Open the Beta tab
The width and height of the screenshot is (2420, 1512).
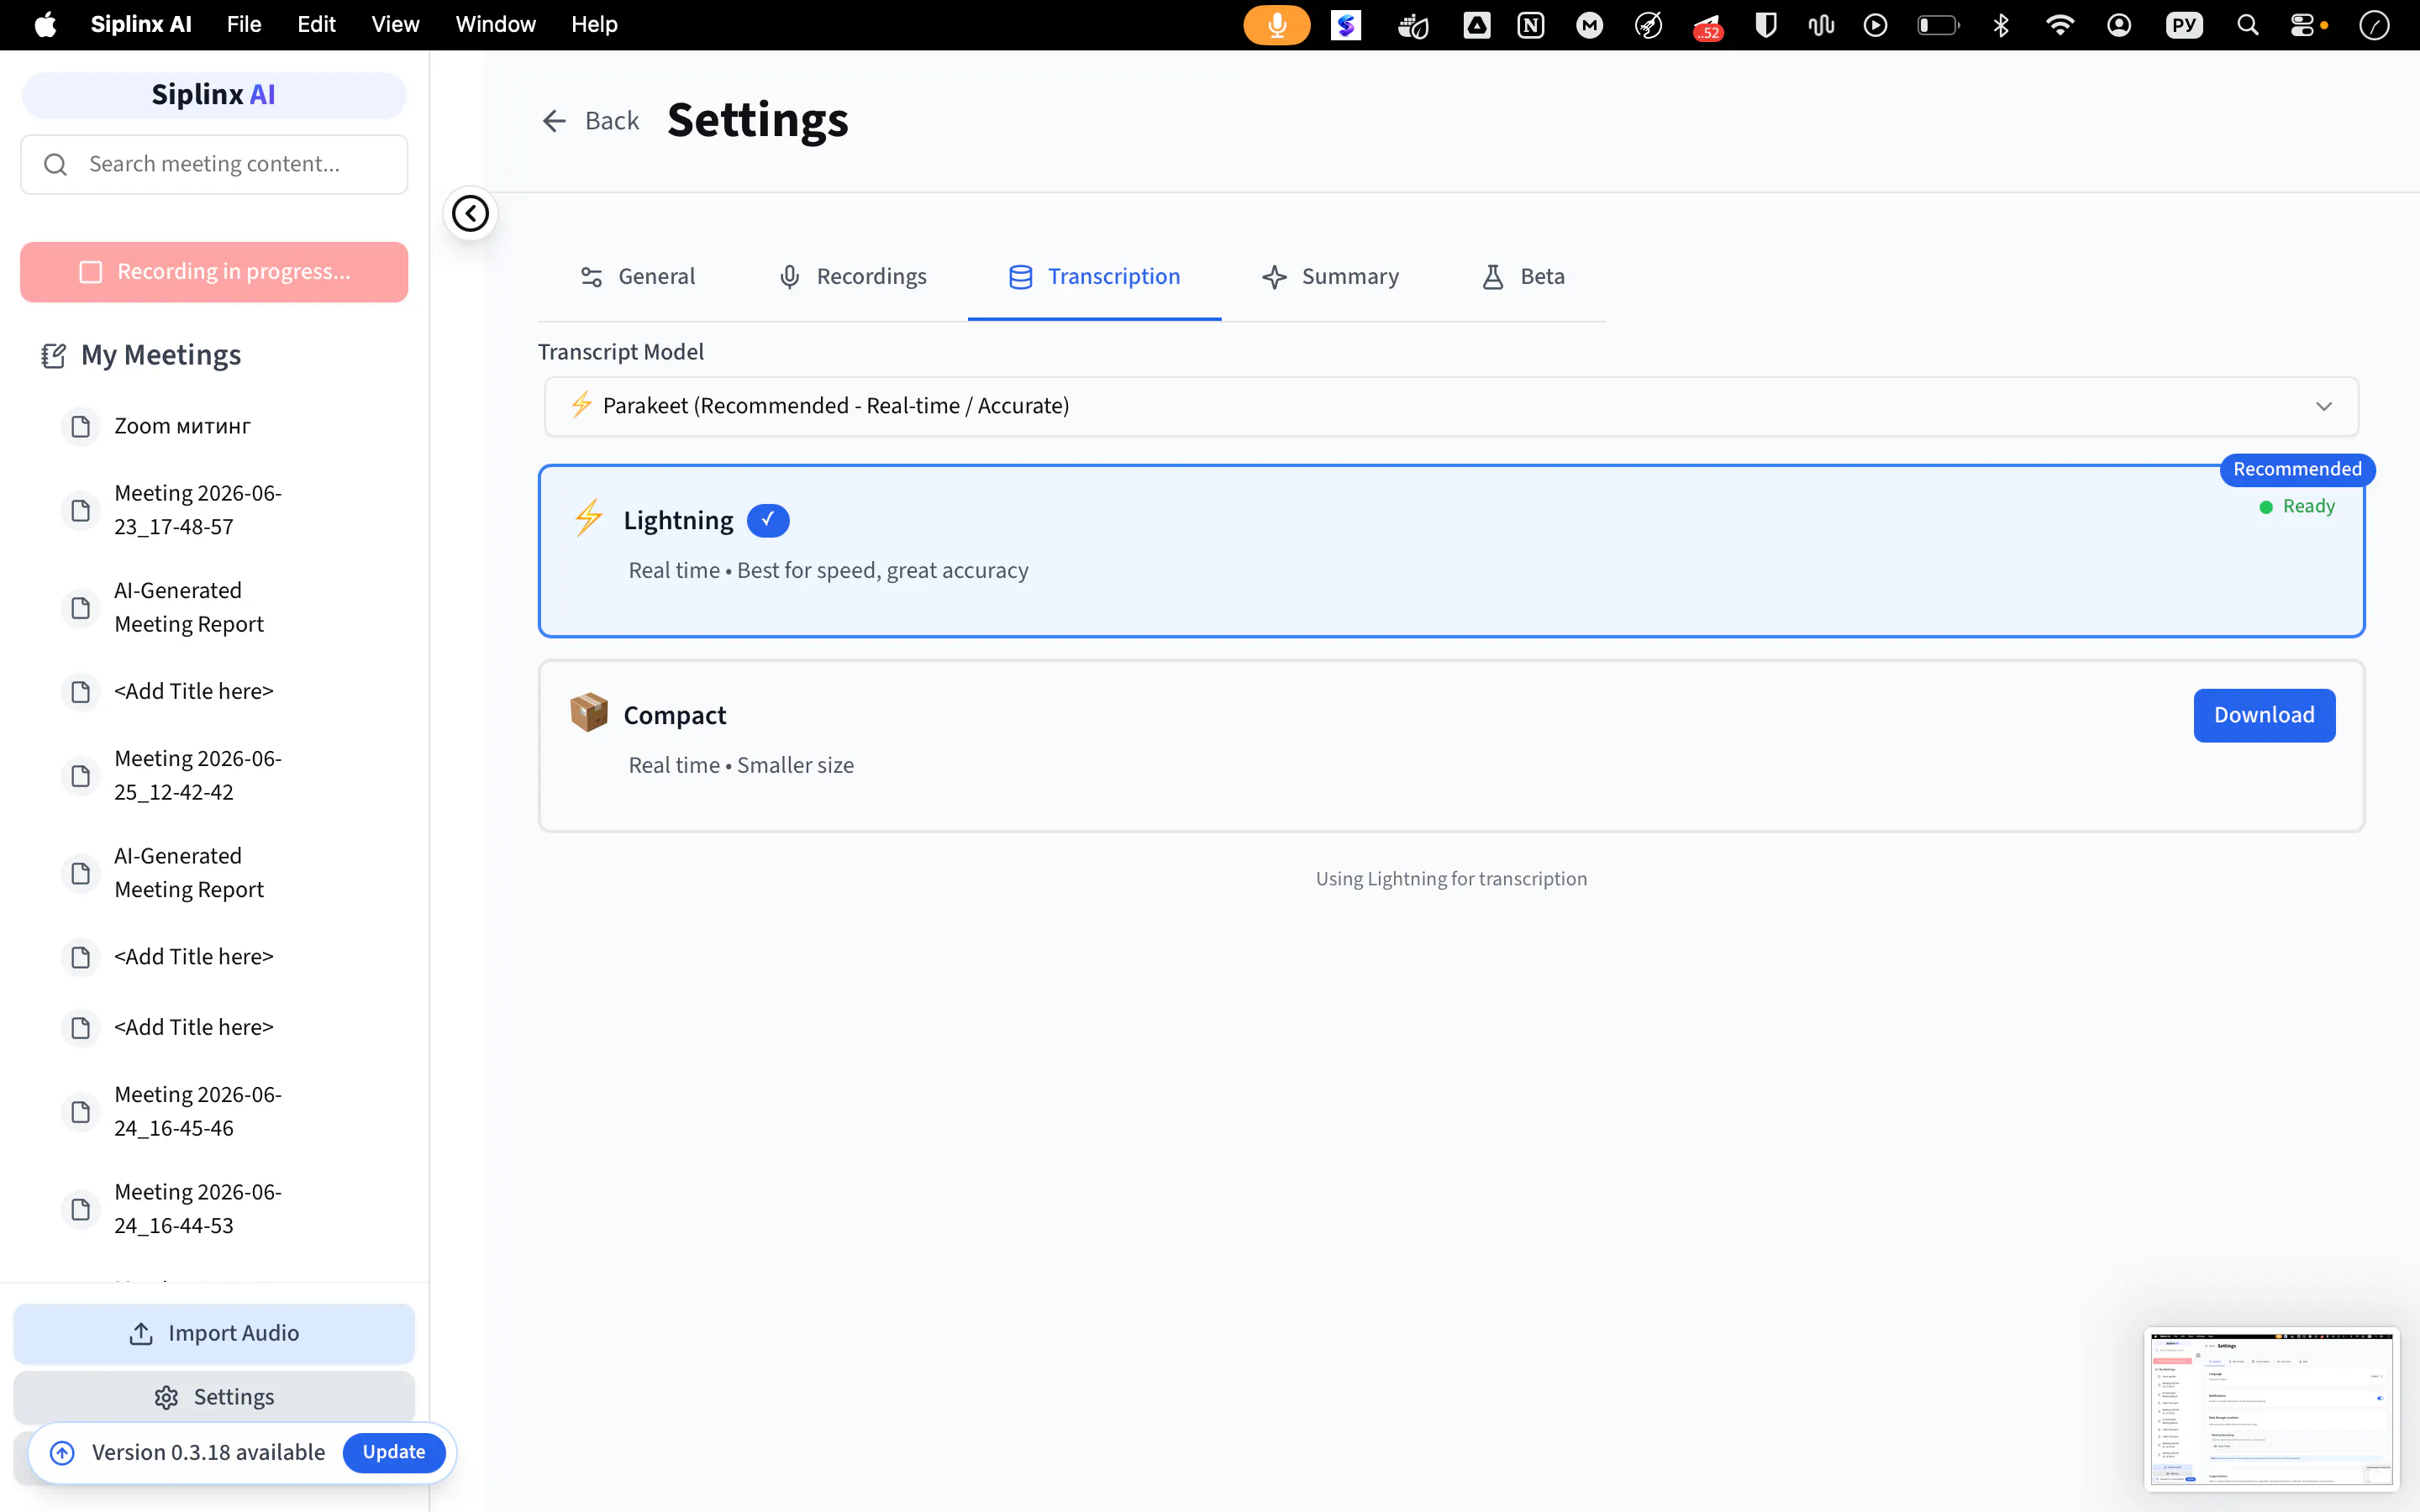[1524, 277]
